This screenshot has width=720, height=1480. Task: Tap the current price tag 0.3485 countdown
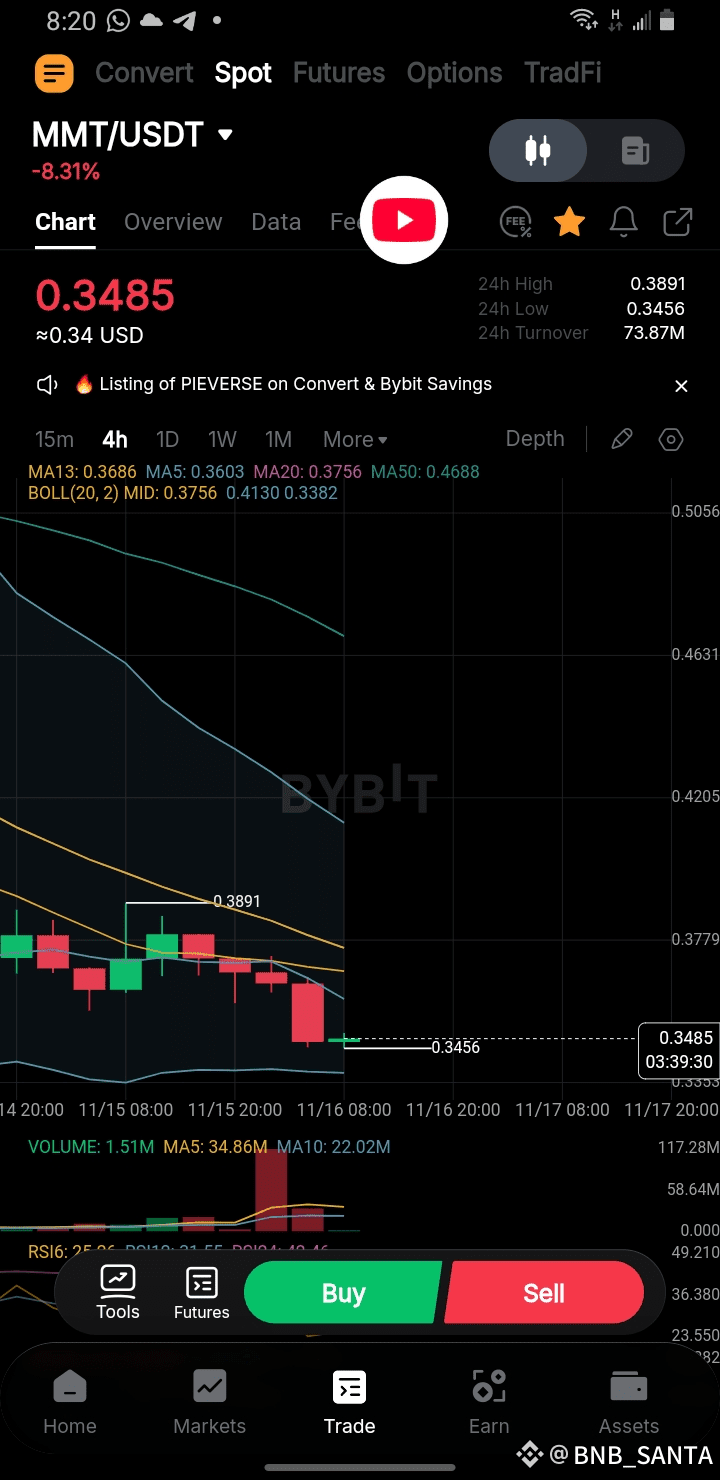click(x=679, y=1050)
